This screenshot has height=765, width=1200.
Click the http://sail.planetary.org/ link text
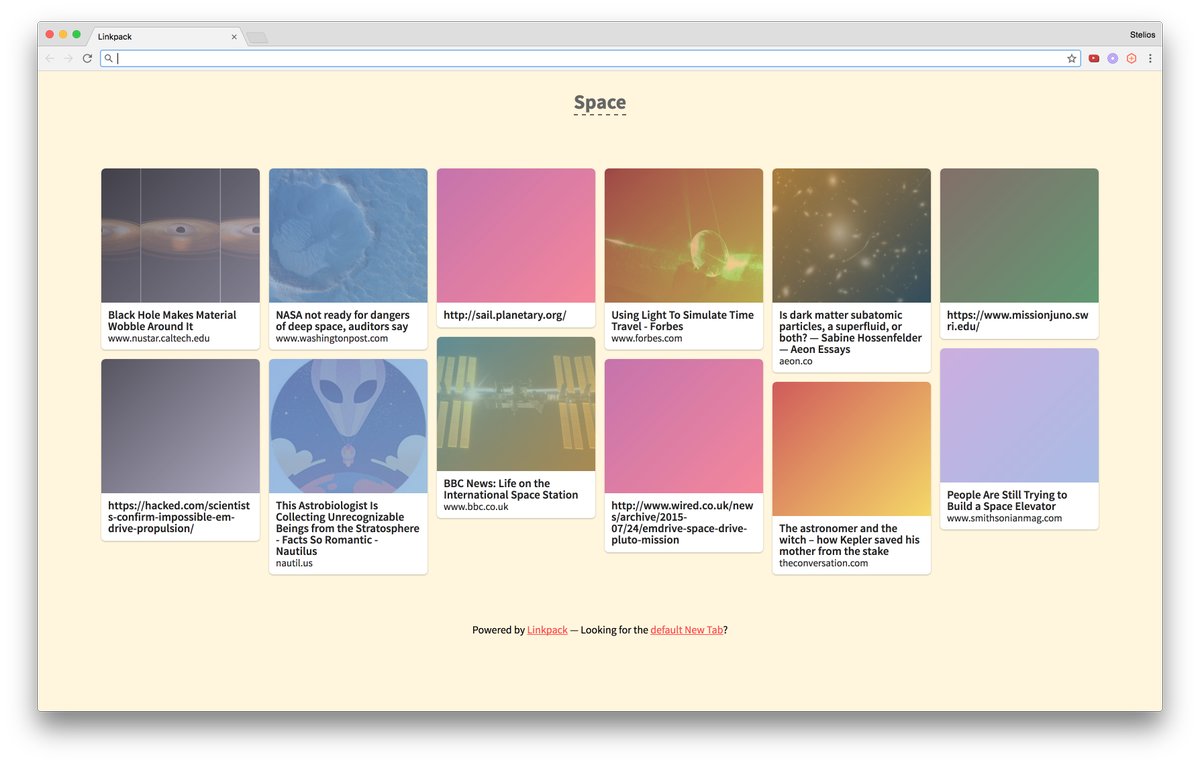(505, 315)
